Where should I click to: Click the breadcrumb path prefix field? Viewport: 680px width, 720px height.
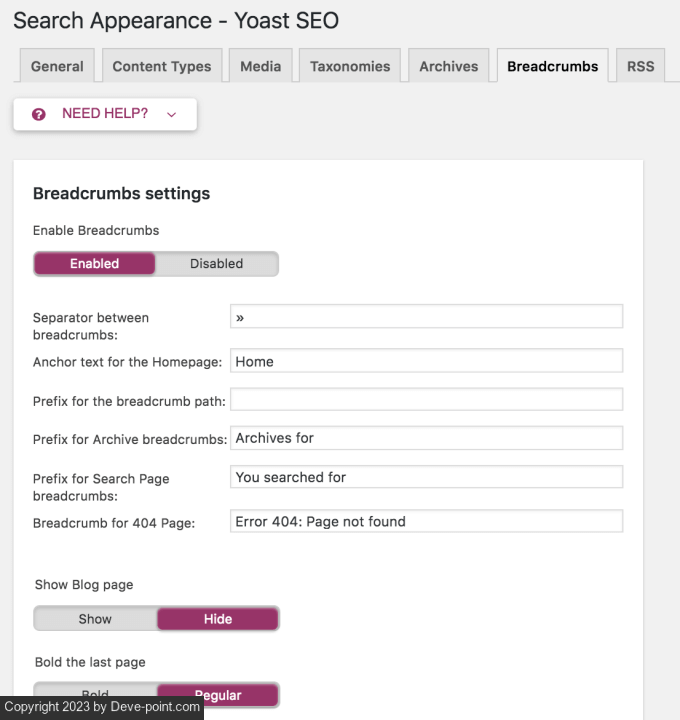426,400
